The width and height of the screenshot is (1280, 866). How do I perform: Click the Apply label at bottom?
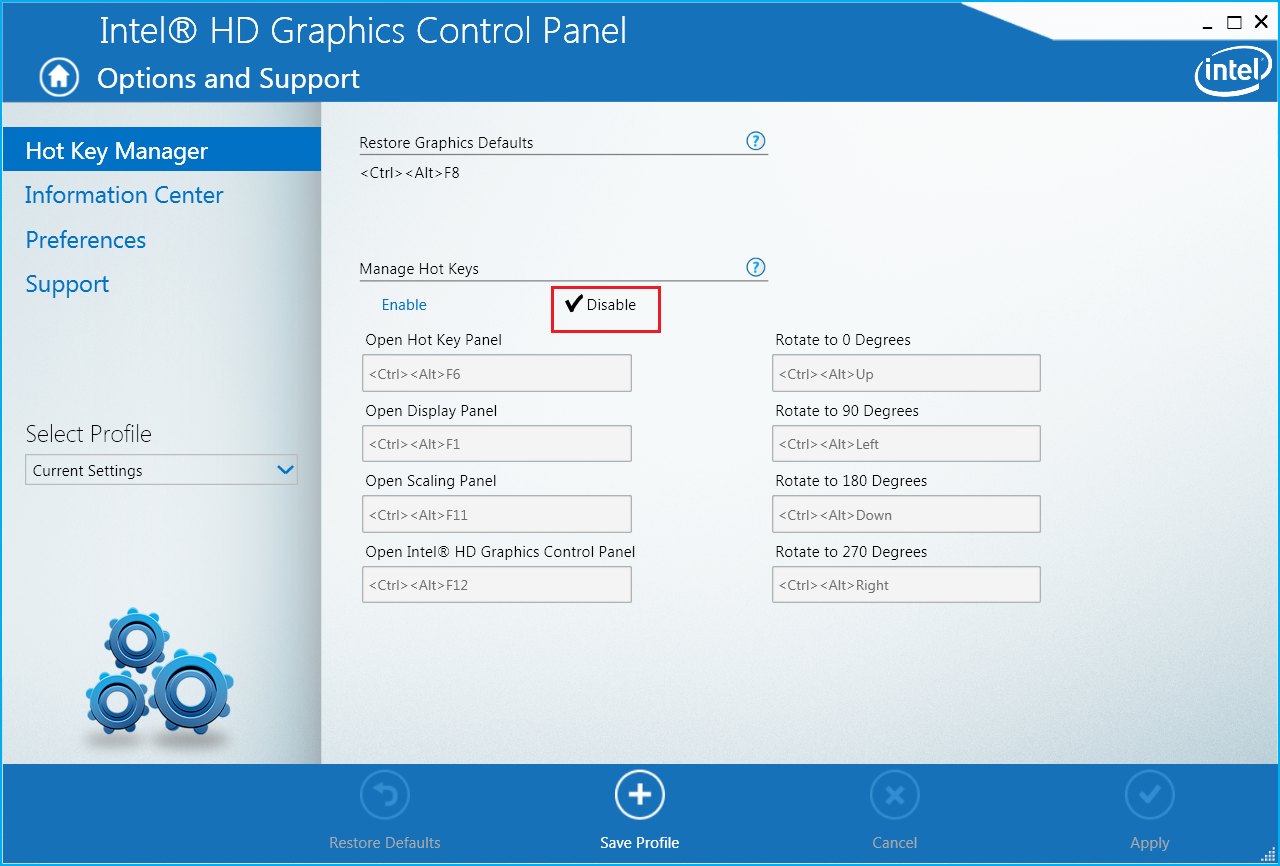[1150, 843]
